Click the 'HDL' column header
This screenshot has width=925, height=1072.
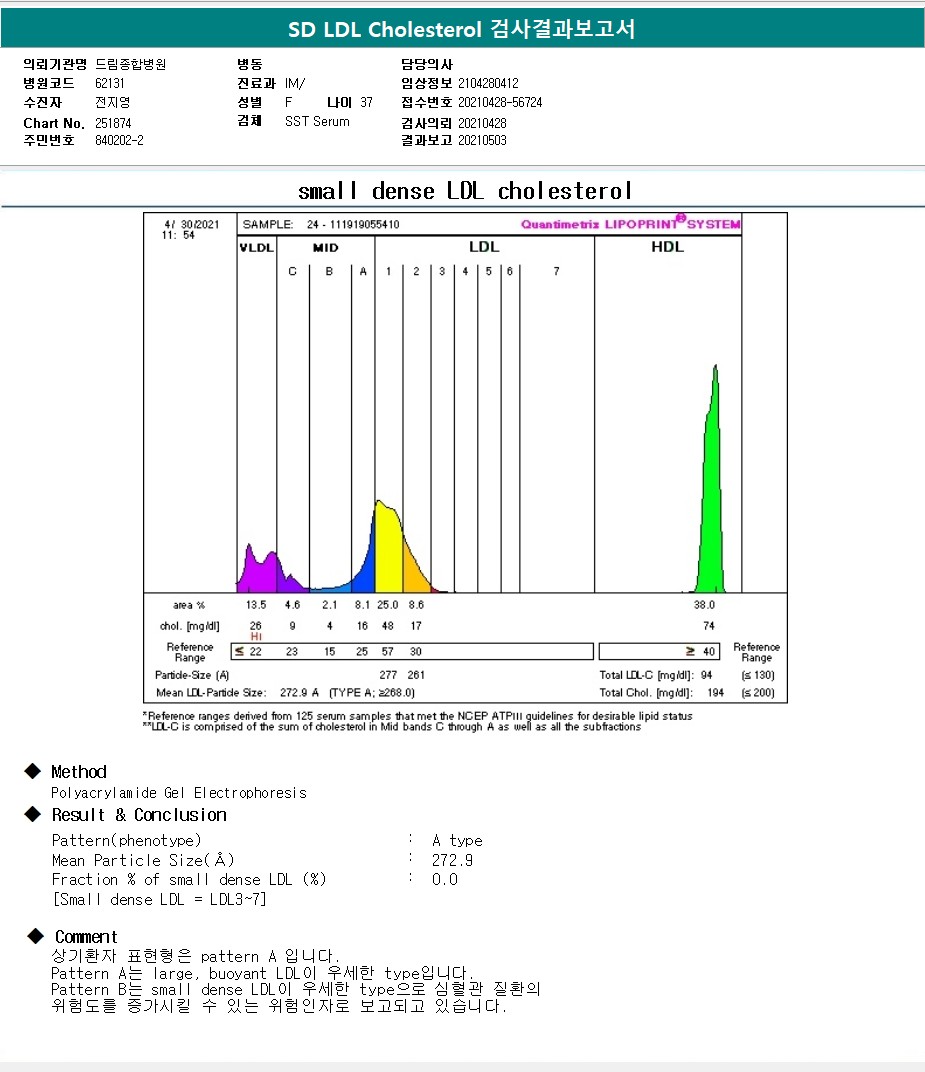[x=667, y=247]
